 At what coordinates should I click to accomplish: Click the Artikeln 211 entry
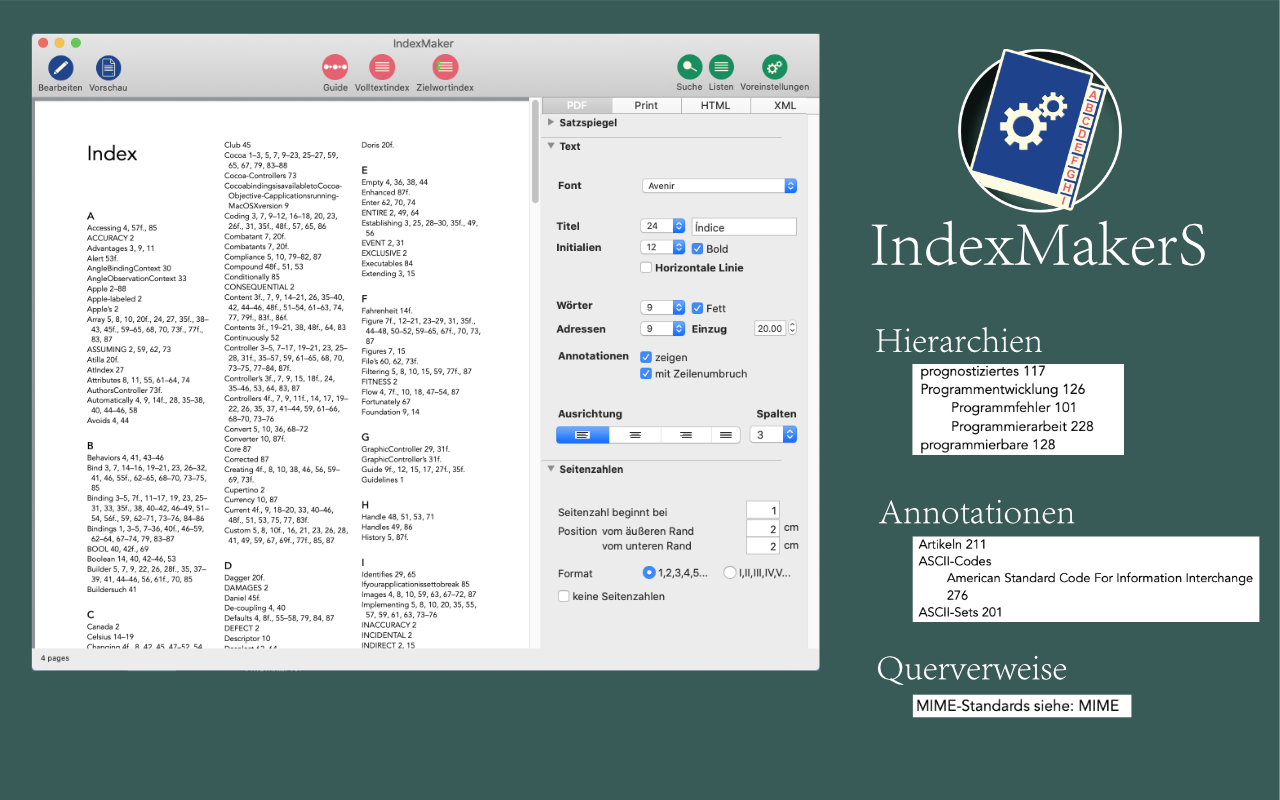953,545
